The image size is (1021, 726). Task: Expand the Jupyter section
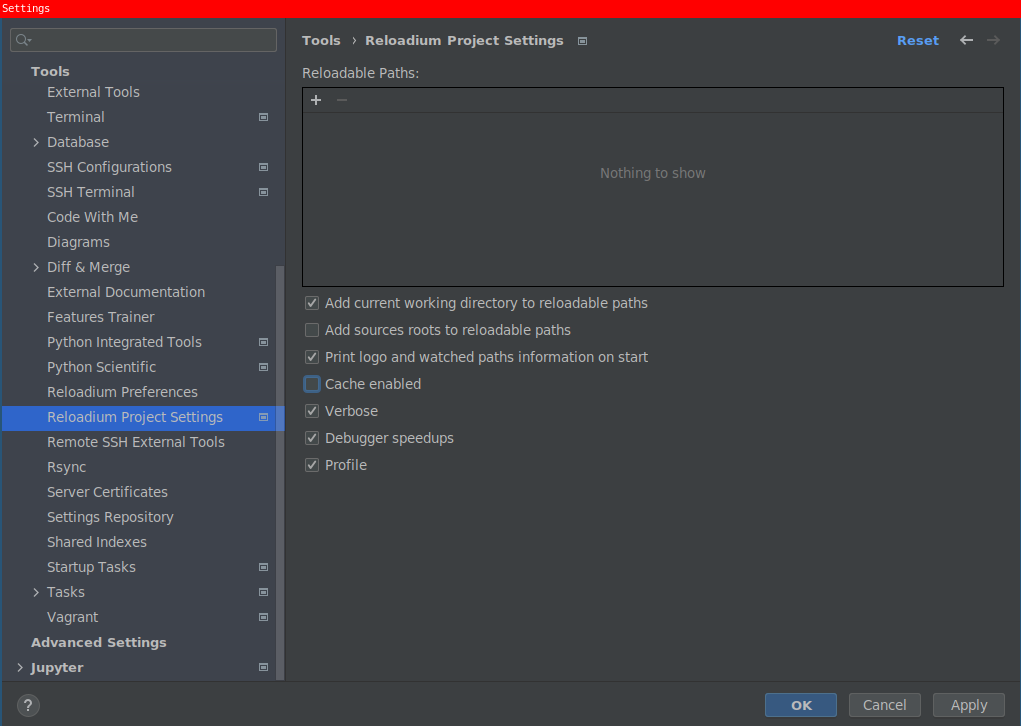[20, 667]
